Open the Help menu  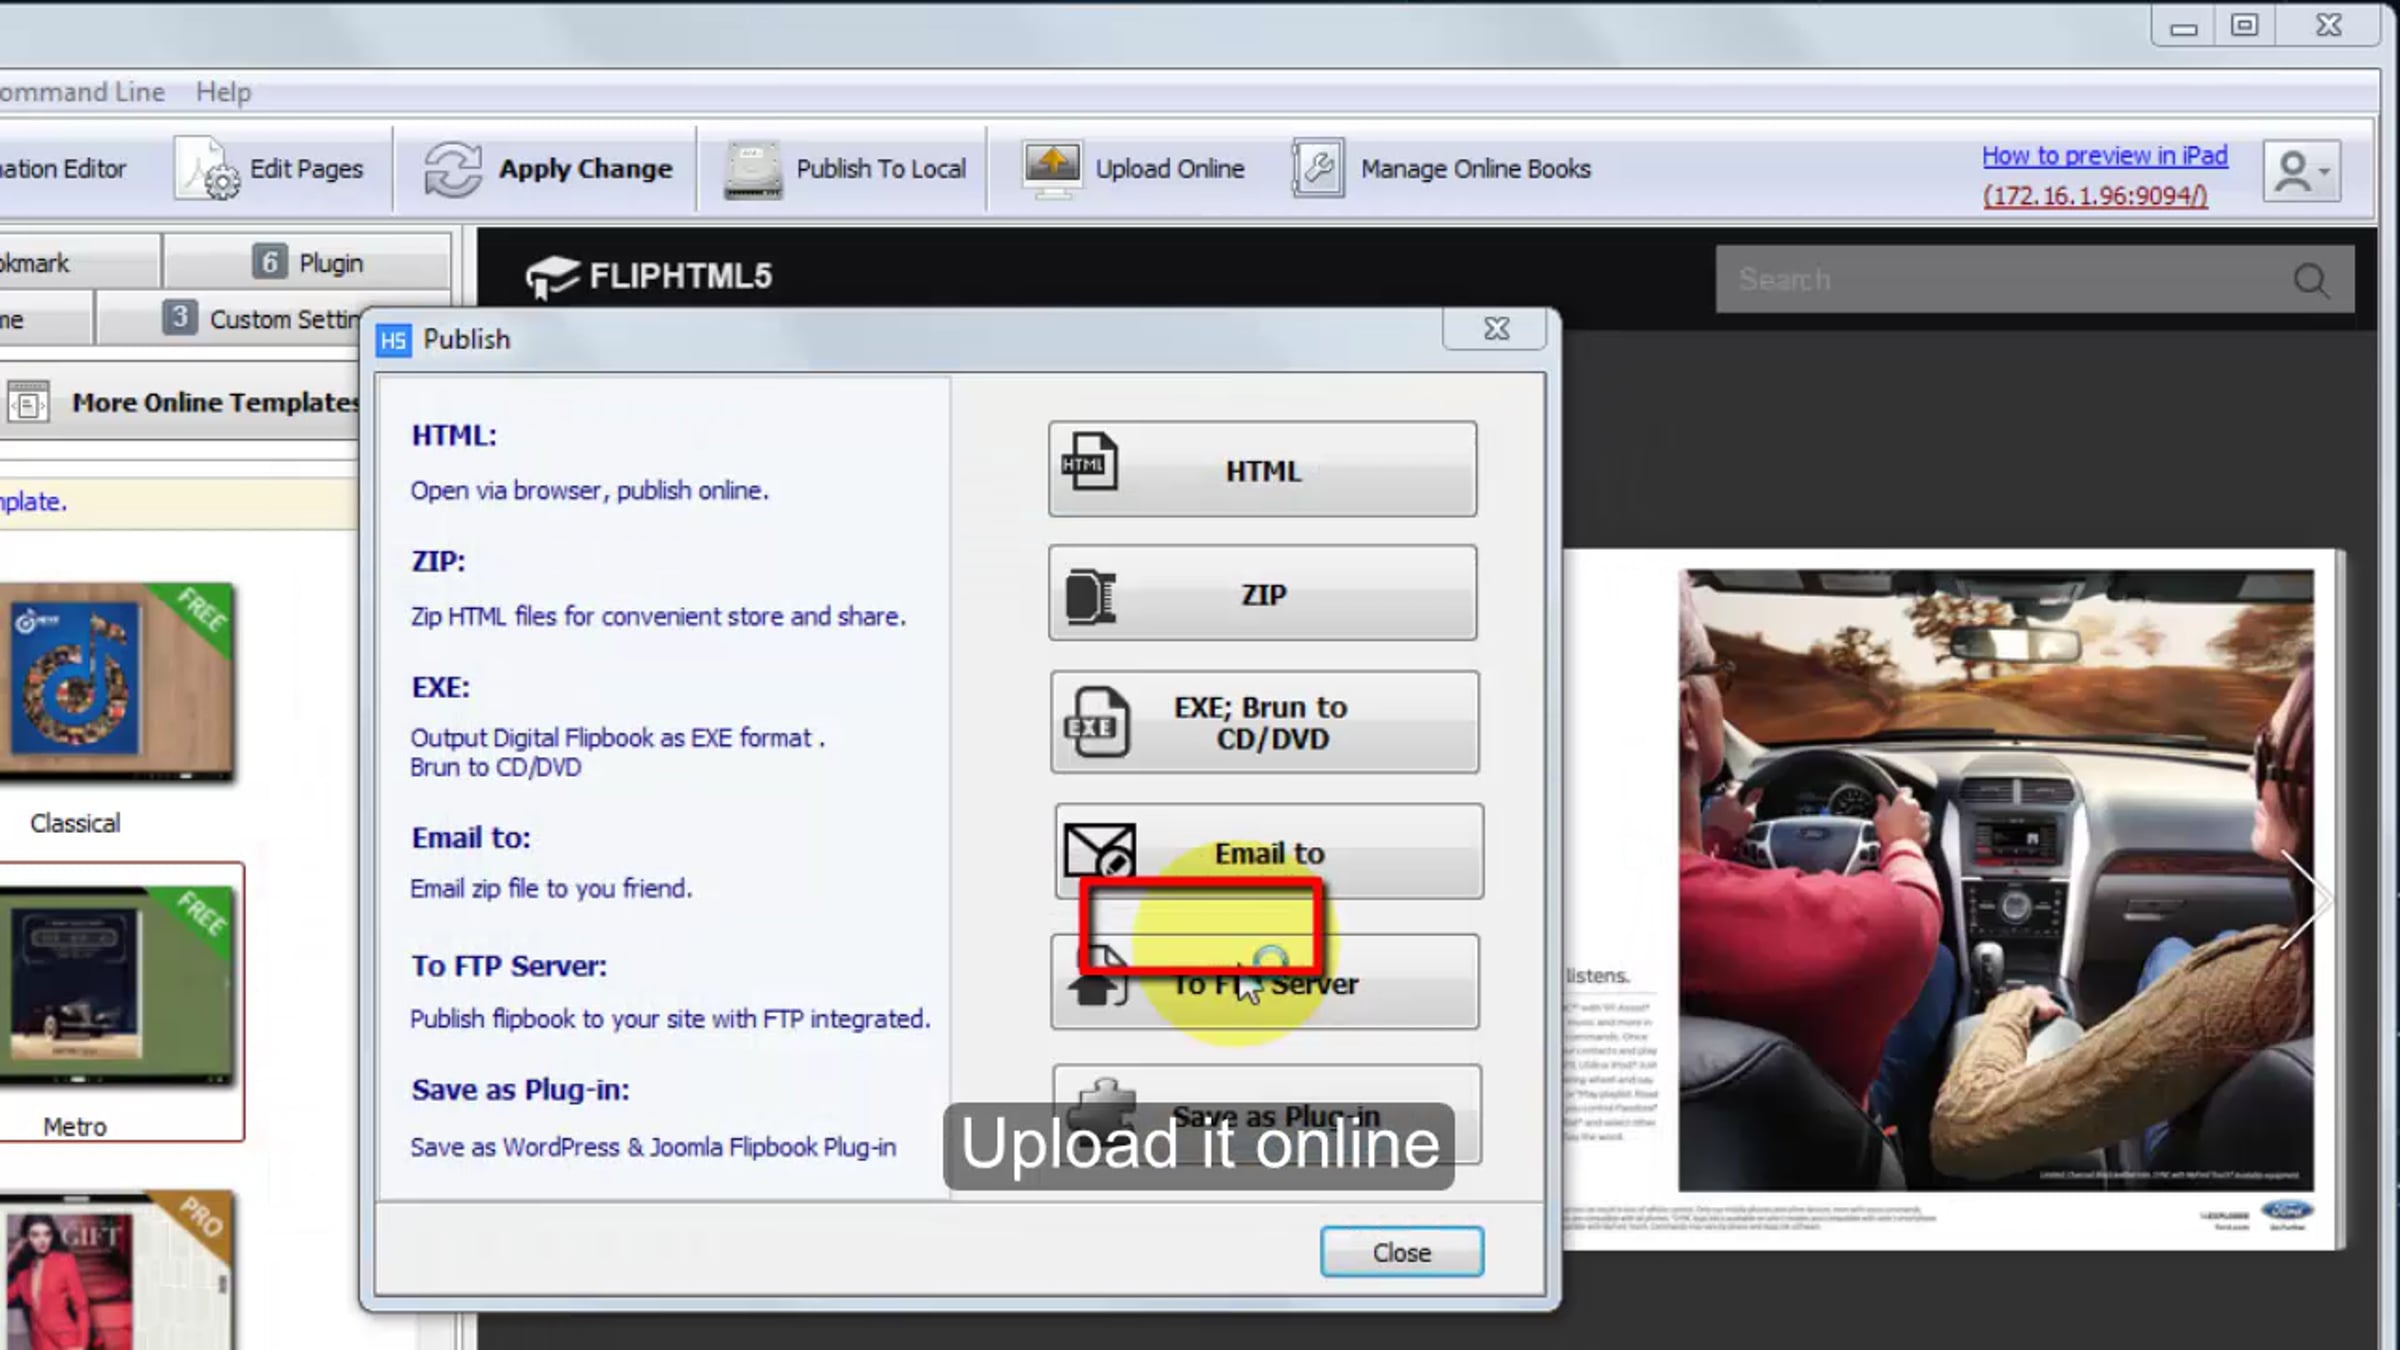[223, 92]
